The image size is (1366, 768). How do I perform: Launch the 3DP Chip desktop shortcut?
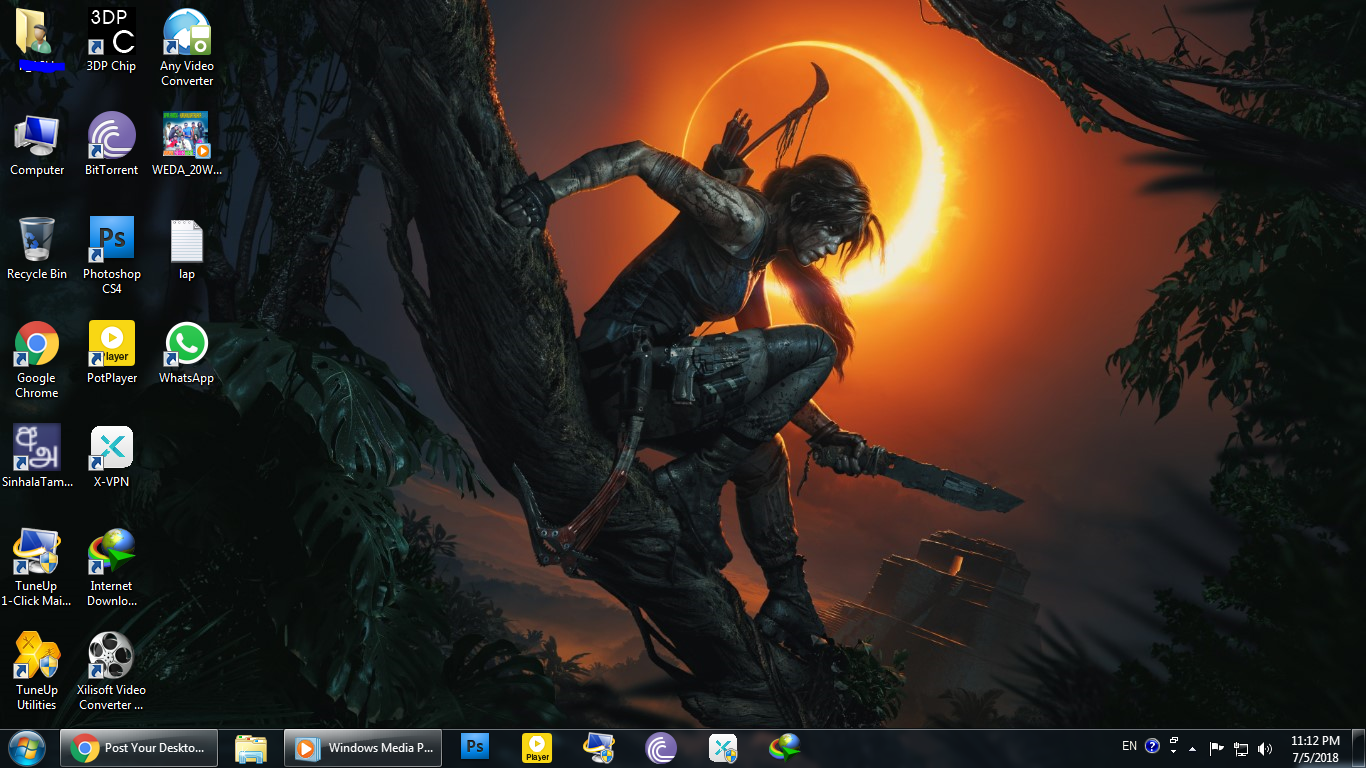pos(111,40)
